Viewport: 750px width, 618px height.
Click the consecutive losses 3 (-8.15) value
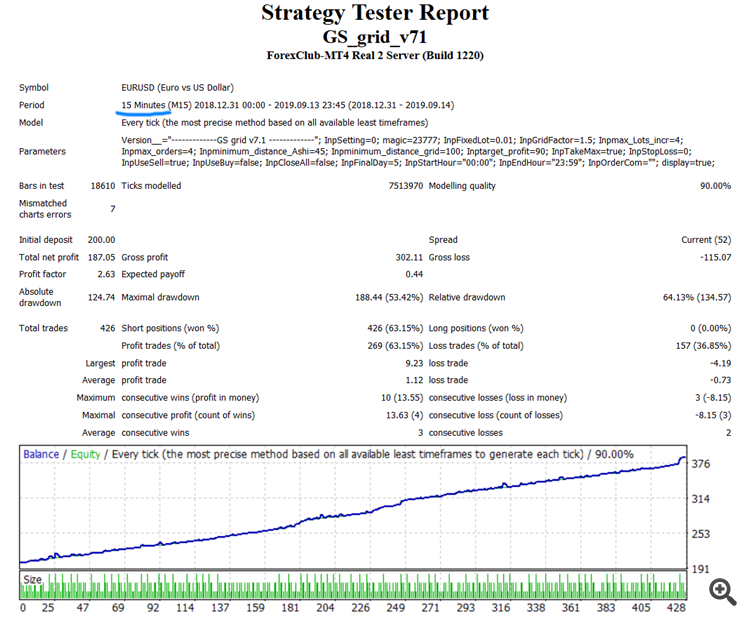(713, 398)
